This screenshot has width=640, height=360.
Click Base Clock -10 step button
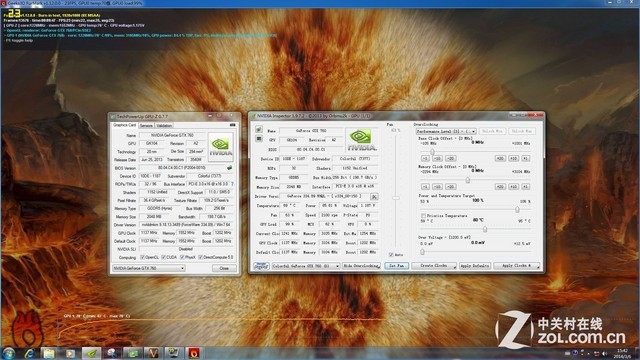coord(438,158)
